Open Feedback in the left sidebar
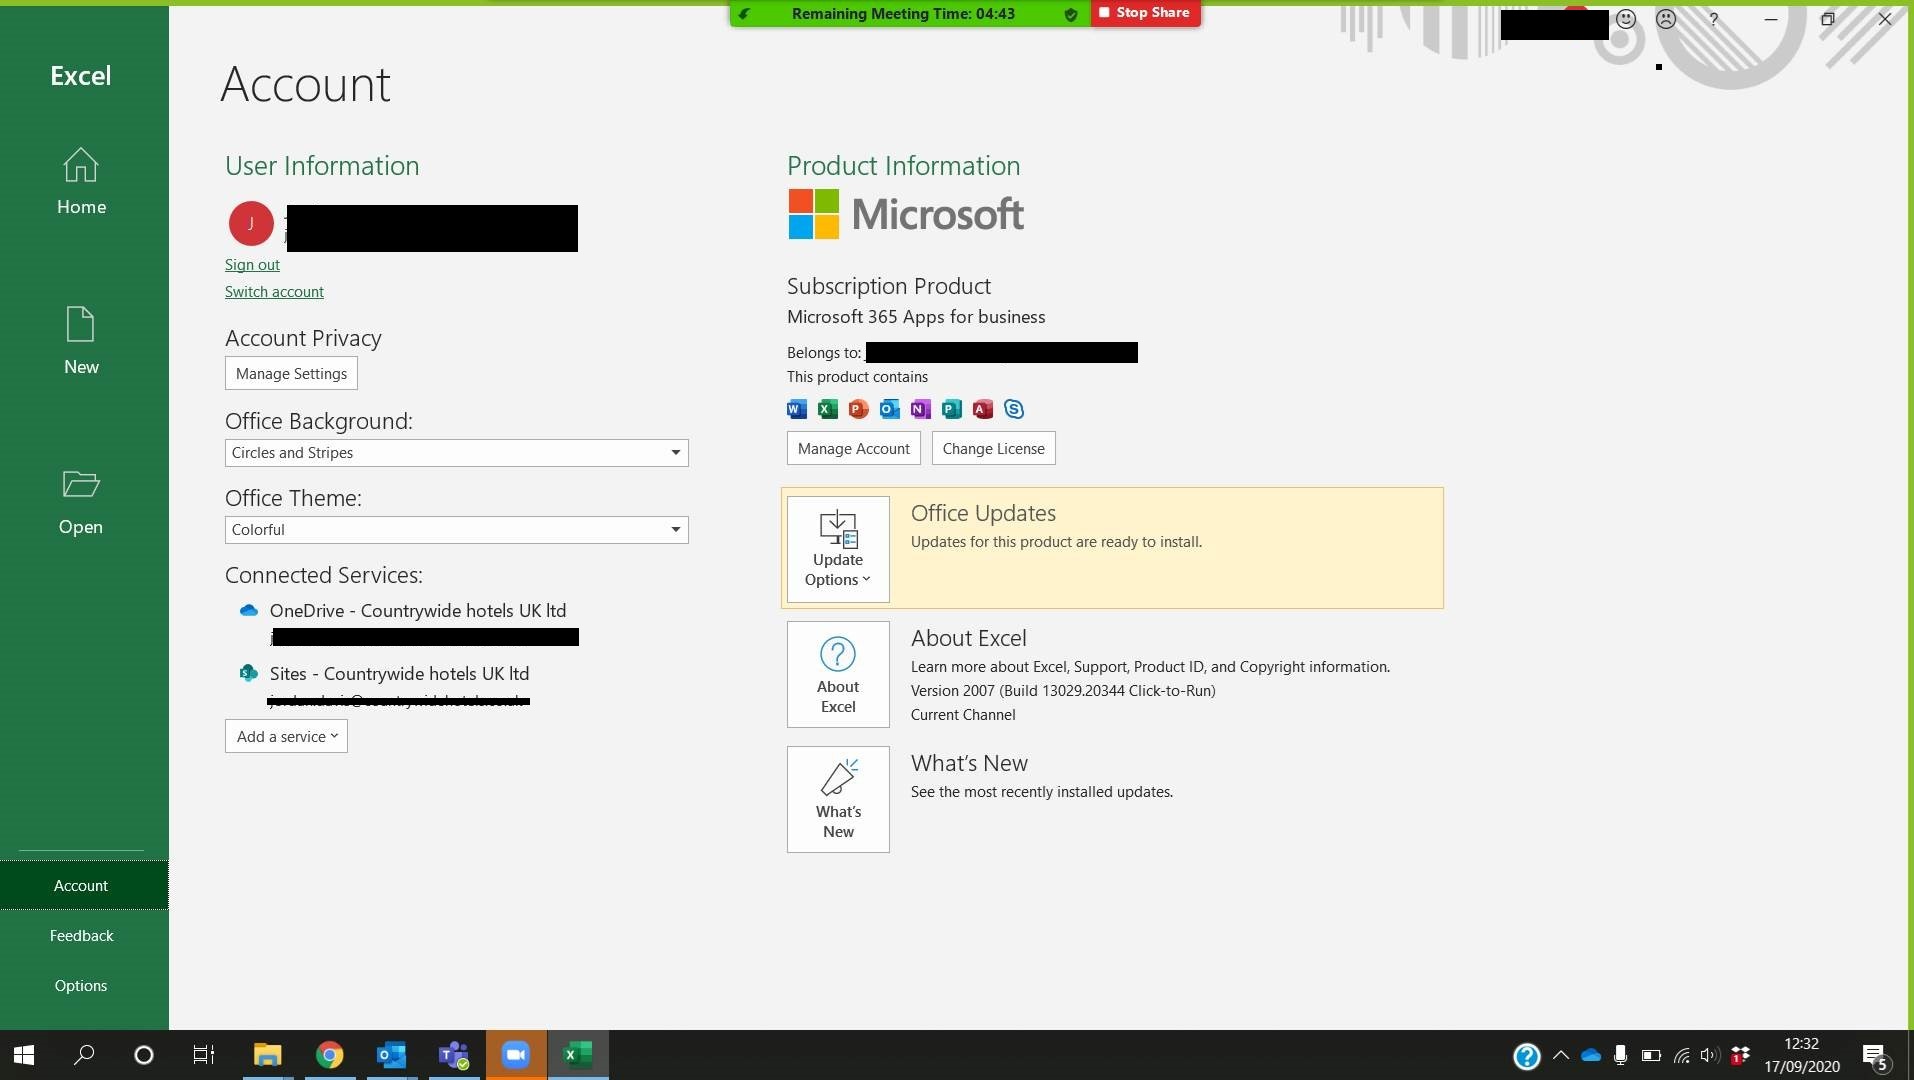1914x1080 pixels. click(81, 936)
